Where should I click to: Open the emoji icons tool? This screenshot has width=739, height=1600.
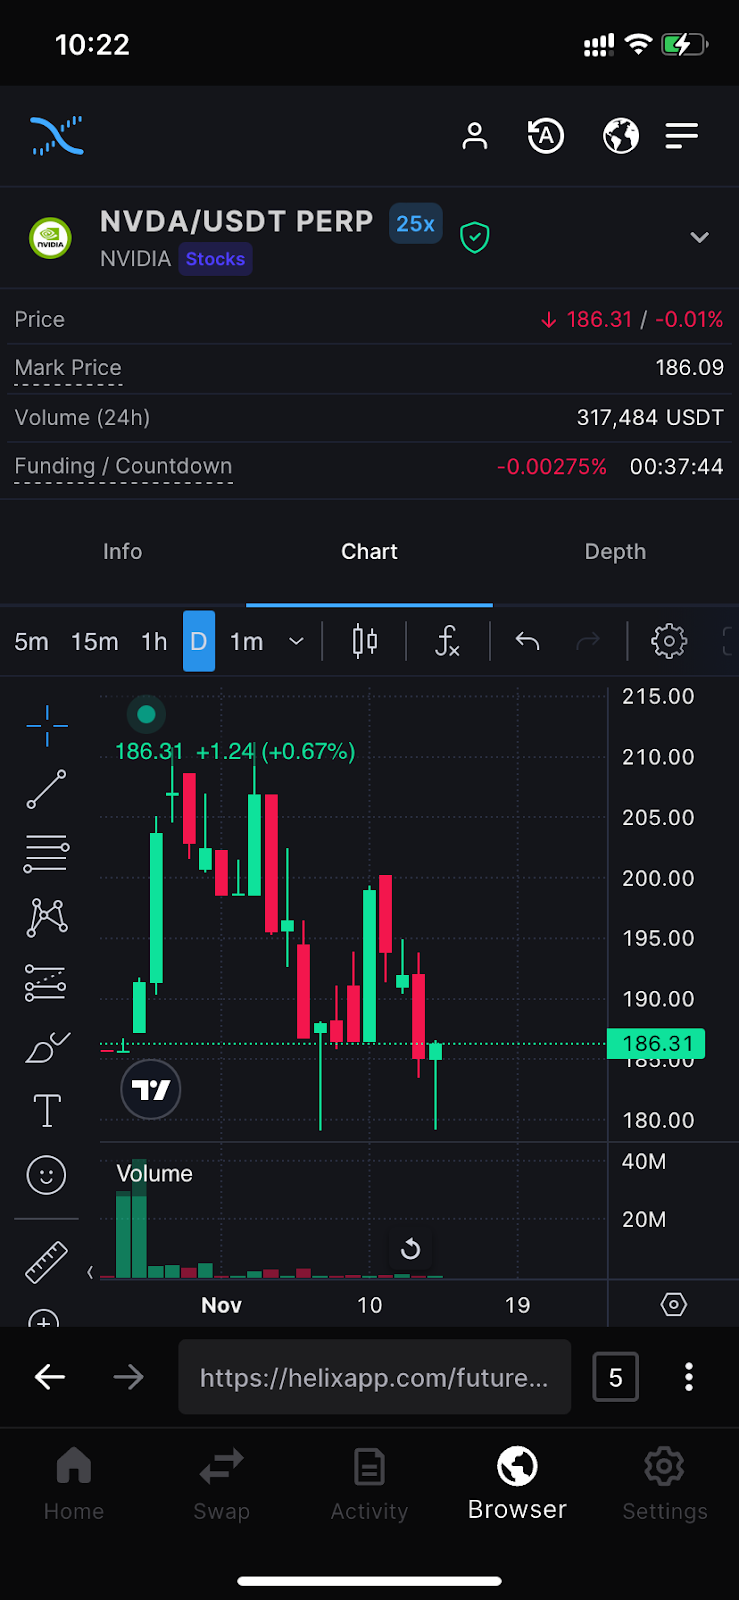coord(47,1174)
